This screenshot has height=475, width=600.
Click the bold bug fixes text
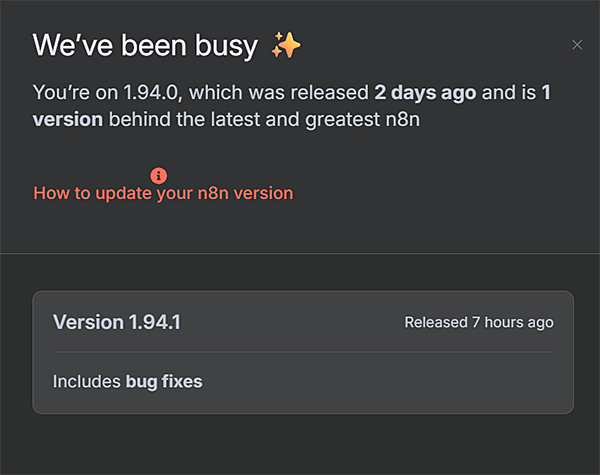point(164,382)
